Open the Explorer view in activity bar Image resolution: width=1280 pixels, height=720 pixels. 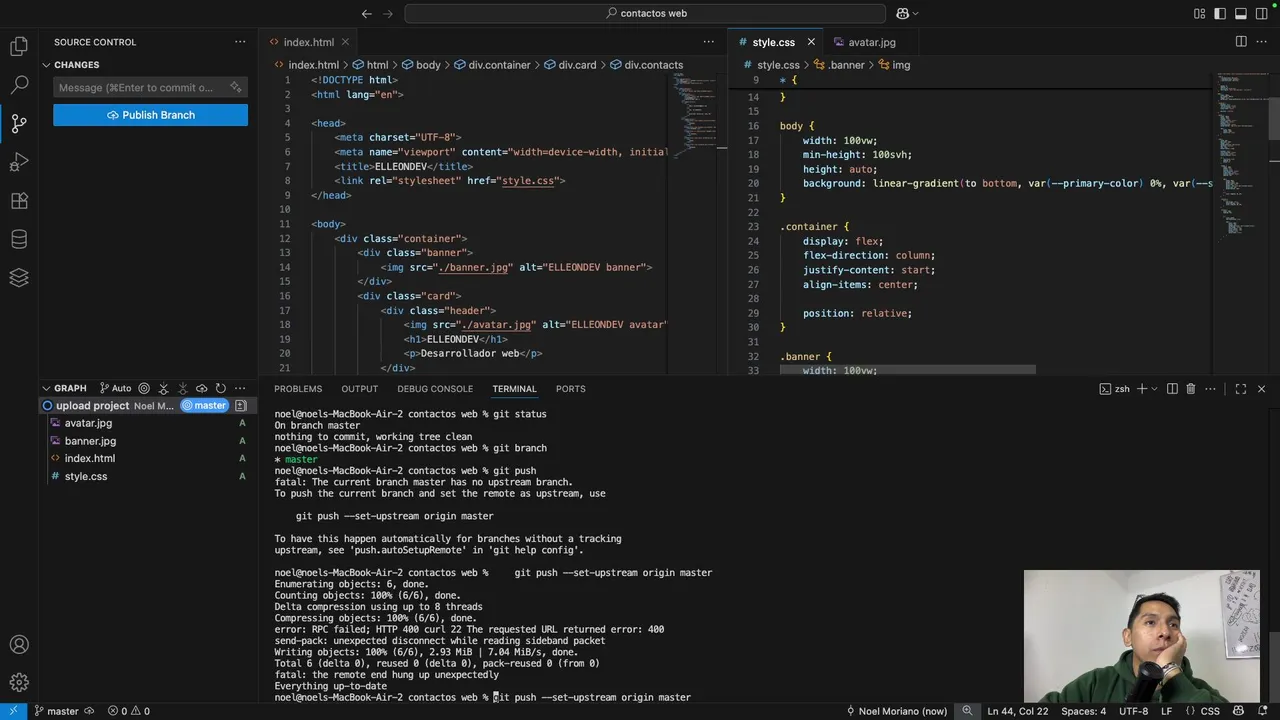click(x=19, y=46)
